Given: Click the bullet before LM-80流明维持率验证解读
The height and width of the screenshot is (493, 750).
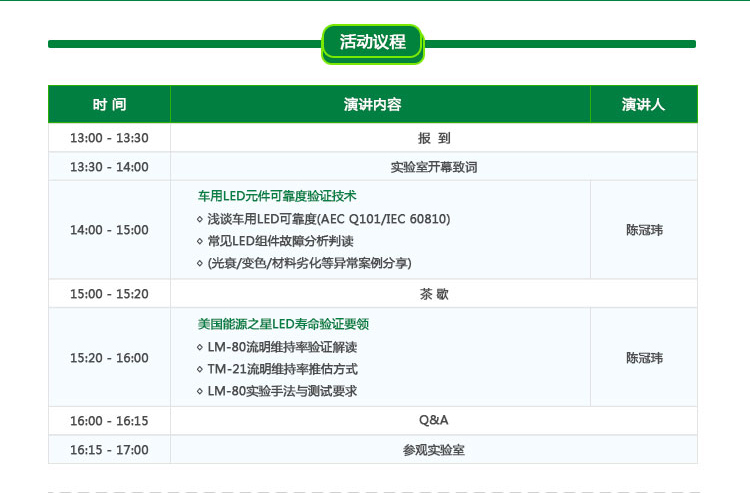Looking at the screenshot, I should click(200, 347).
